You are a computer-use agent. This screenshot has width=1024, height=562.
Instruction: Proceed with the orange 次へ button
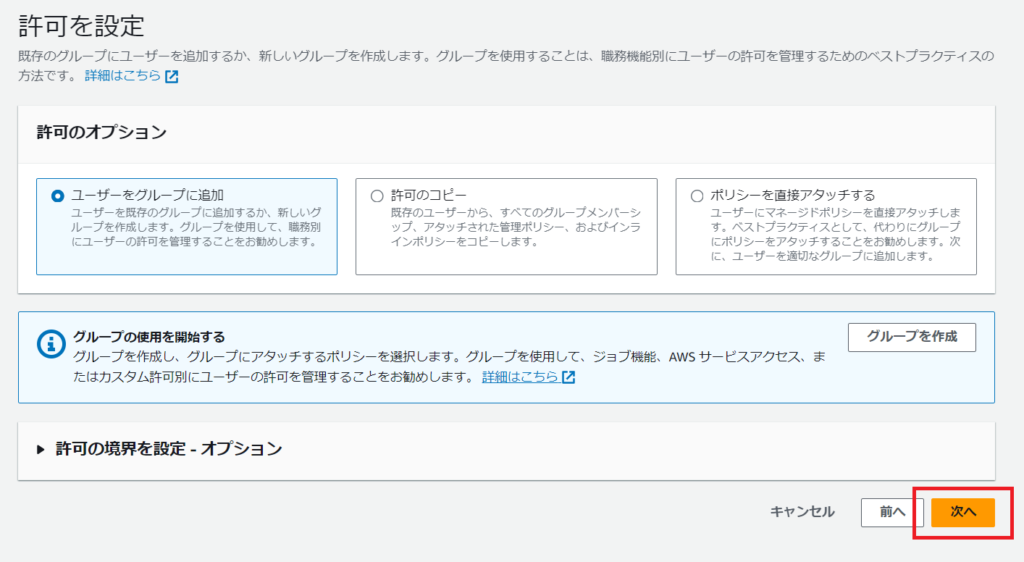963,512
